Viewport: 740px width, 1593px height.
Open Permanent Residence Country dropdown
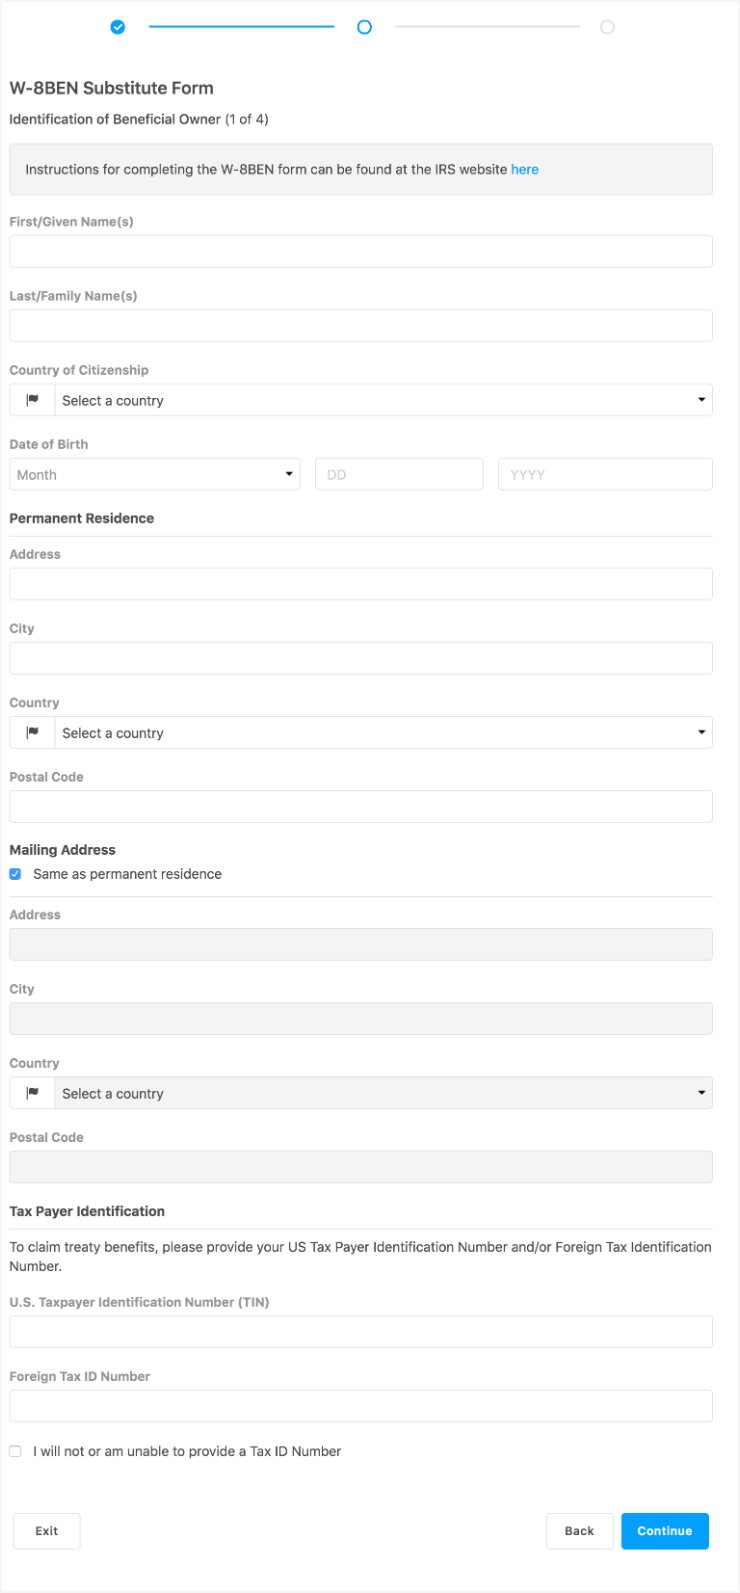click(383, 733)
